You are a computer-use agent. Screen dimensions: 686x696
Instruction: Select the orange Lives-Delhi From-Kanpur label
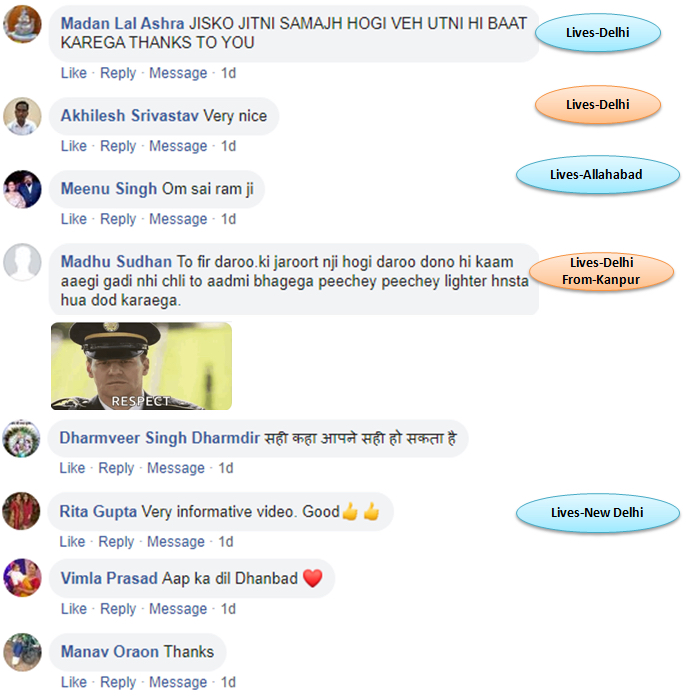click(x=602, y=271)
